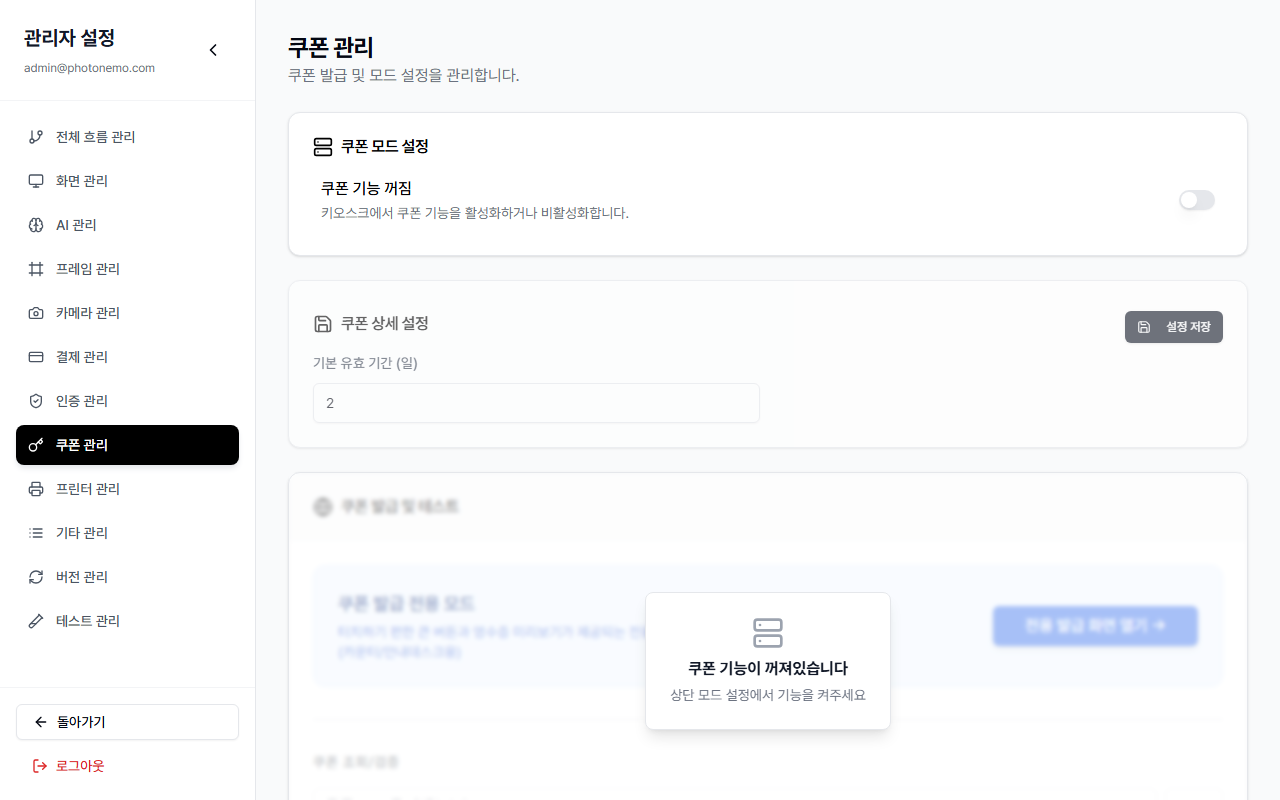Click the server icon next to 쿠폰 모드 설정
Image resolution: width=1280 pixels, height=800 pixels.
point(323,147)
